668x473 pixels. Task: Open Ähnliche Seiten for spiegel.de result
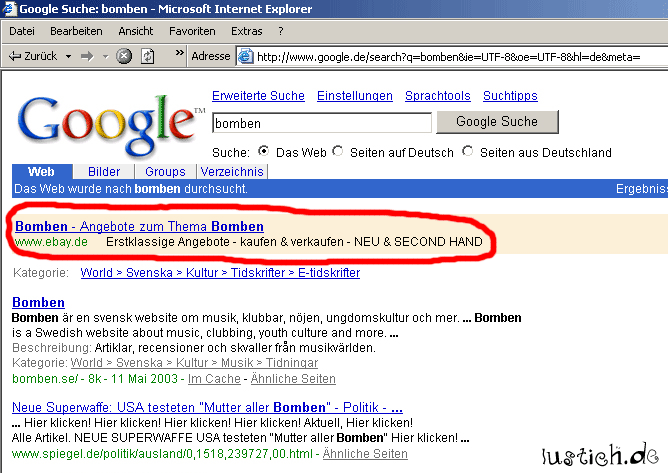pos(365,453)
